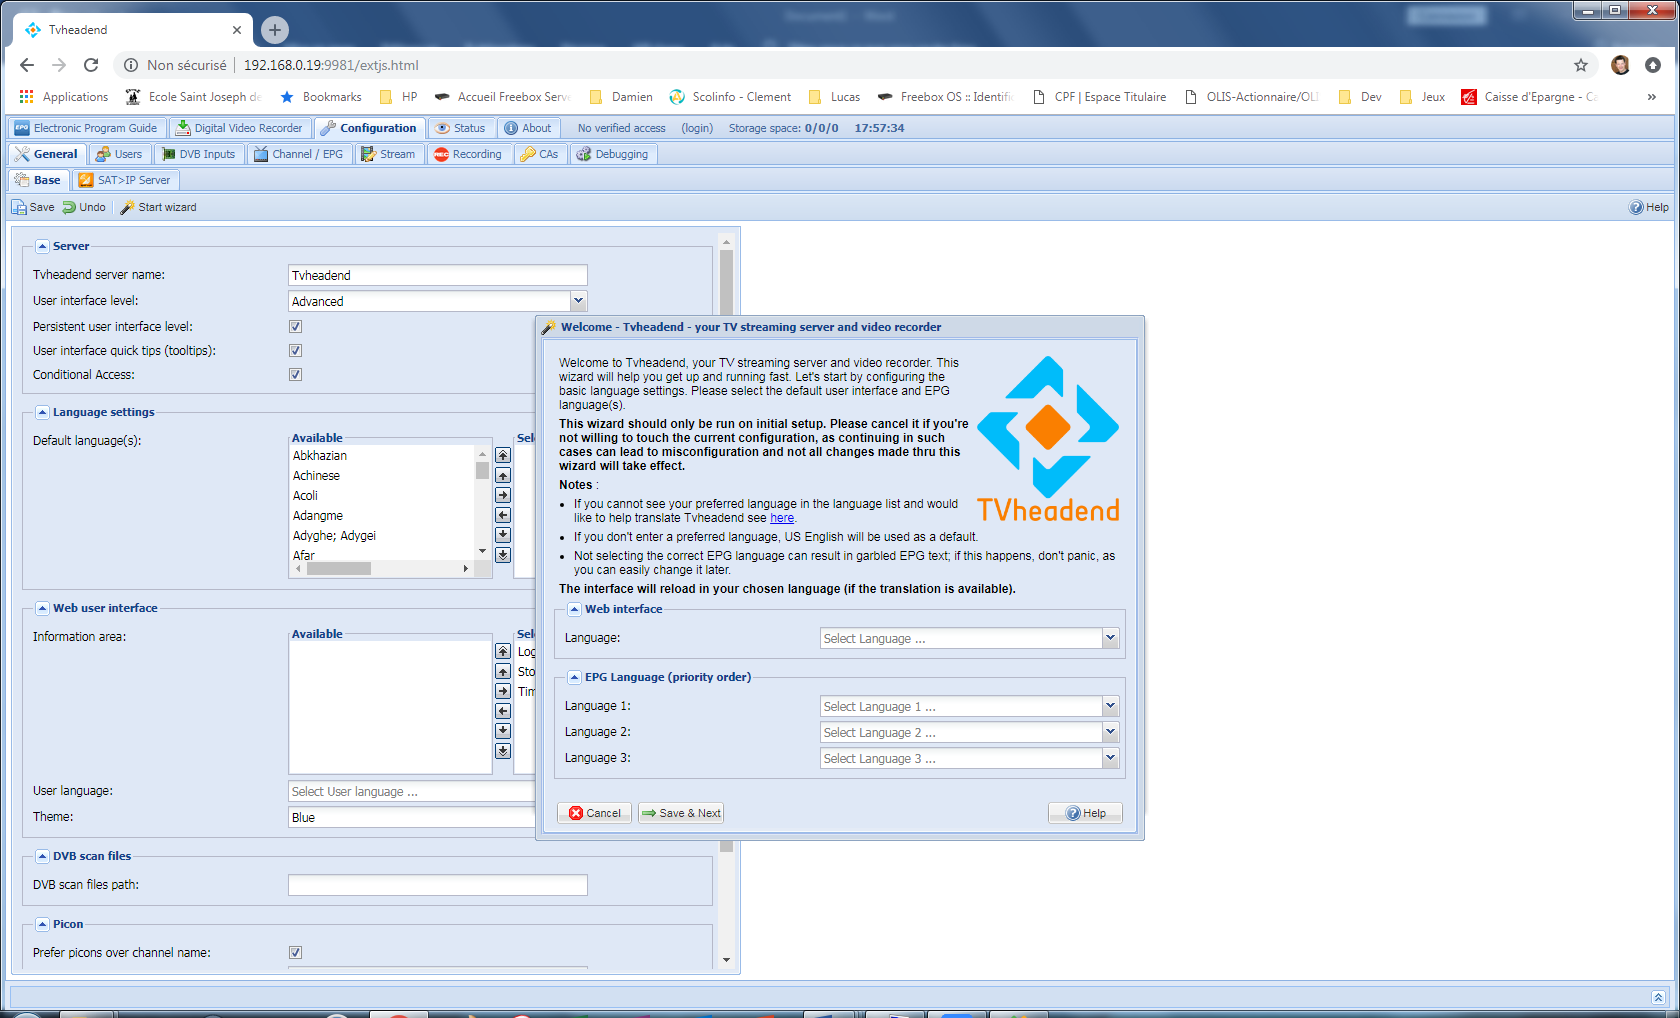Open the EPG Language 3 dropdown
1680x1018 pixels.
[1110, 758]
